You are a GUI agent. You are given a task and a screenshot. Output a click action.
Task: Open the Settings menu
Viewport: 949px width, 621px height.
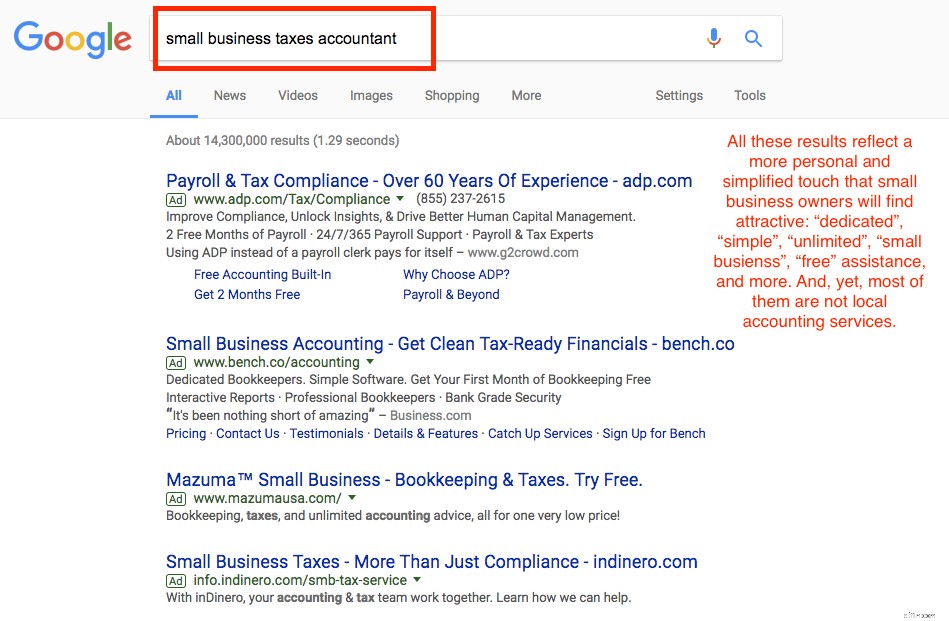(x=679, y=95)
